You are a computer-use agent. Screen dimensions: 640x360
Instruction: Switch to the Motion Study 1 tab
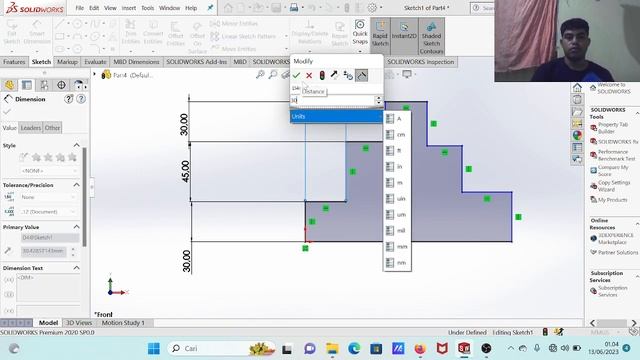[123, 322]
